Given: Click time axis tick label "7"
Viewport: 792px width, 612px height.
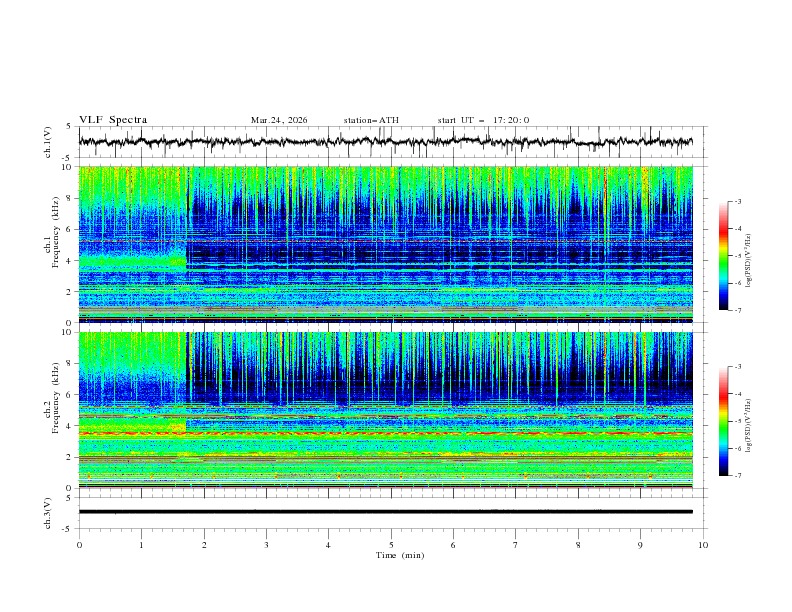Looking at the screenshot, I should point(516,545).
